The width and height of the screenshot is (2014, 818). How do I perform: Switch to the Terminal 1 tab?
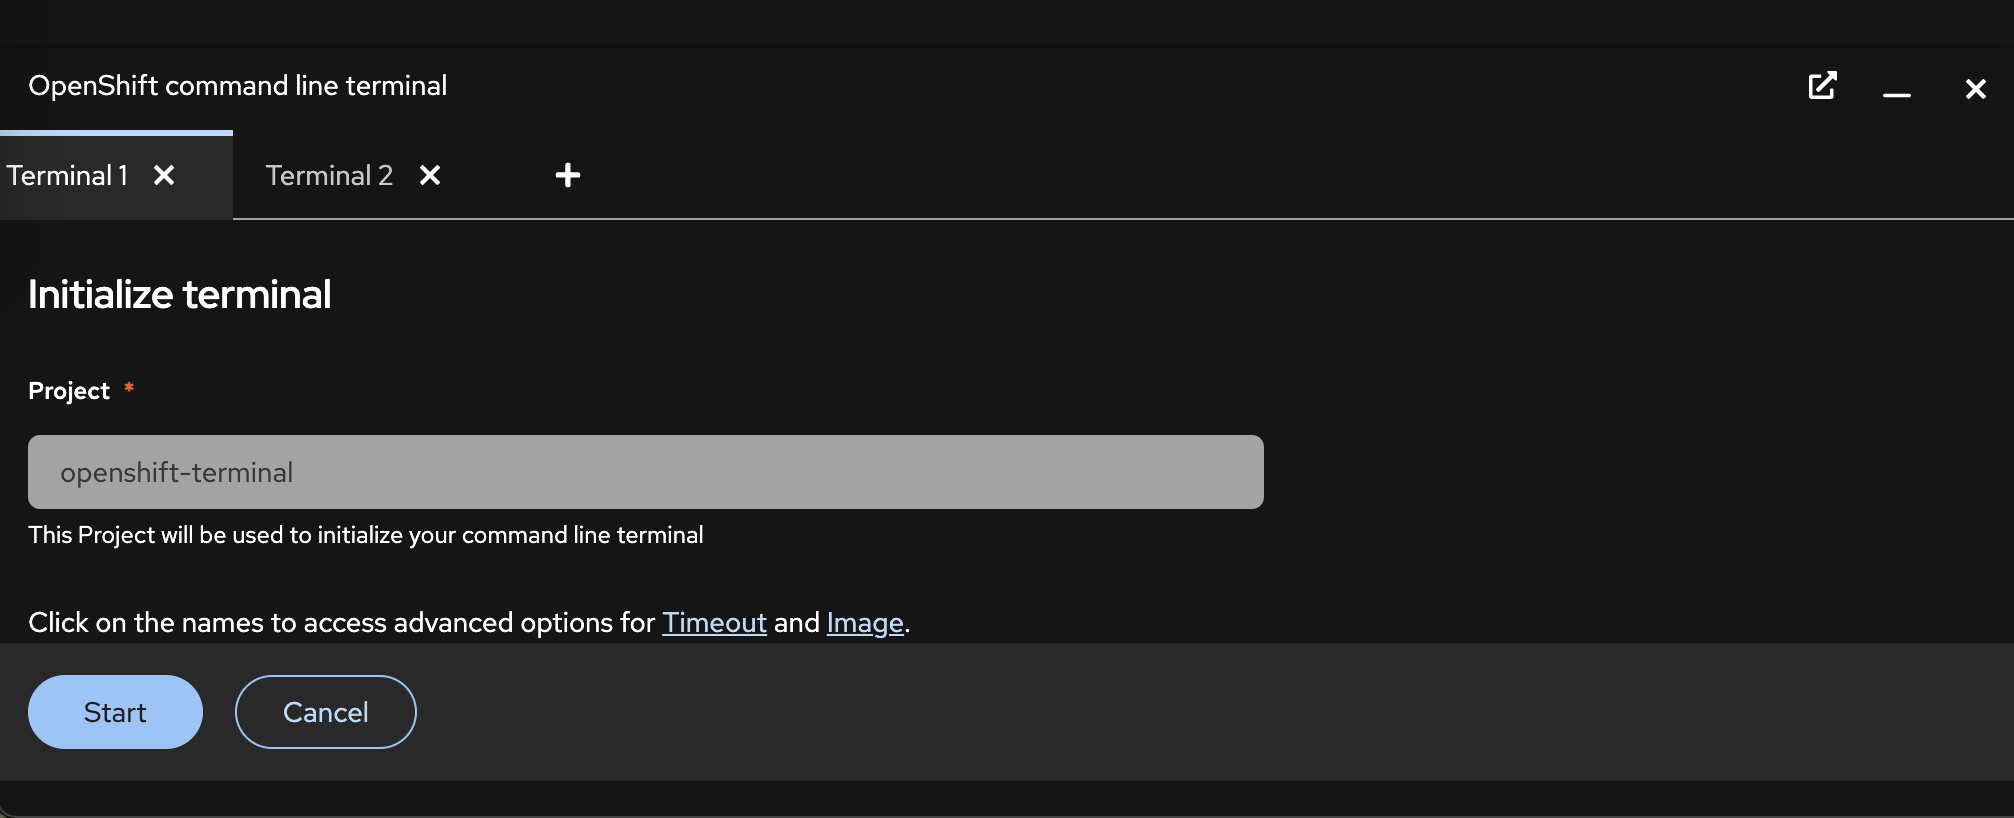68,176
